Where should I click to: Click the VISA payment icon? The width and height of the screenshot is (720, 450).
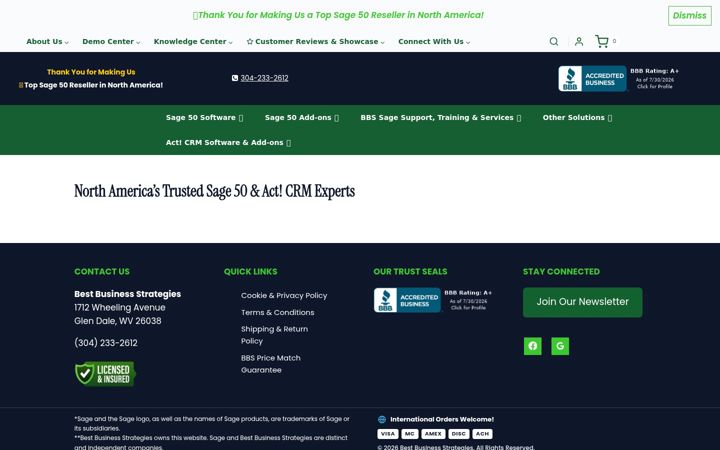pyautogui.click(x=388, y=434)
